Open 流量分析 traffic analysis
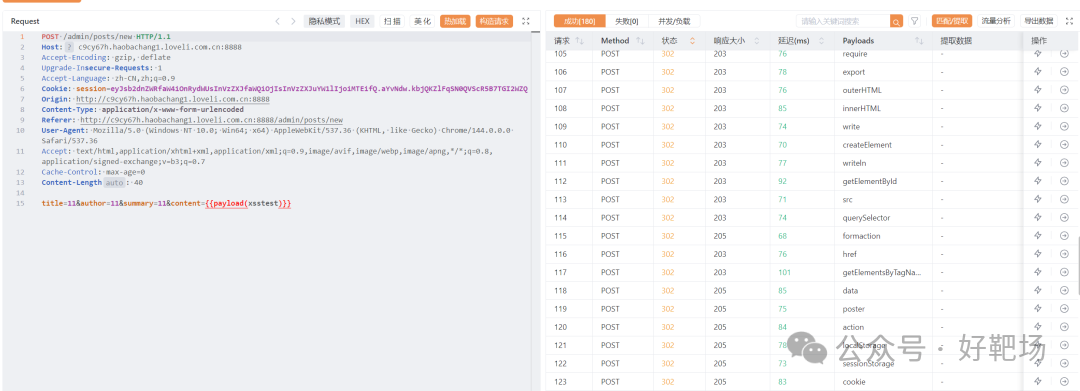This screenshot has height=391, width=1080. pos(996,21)
